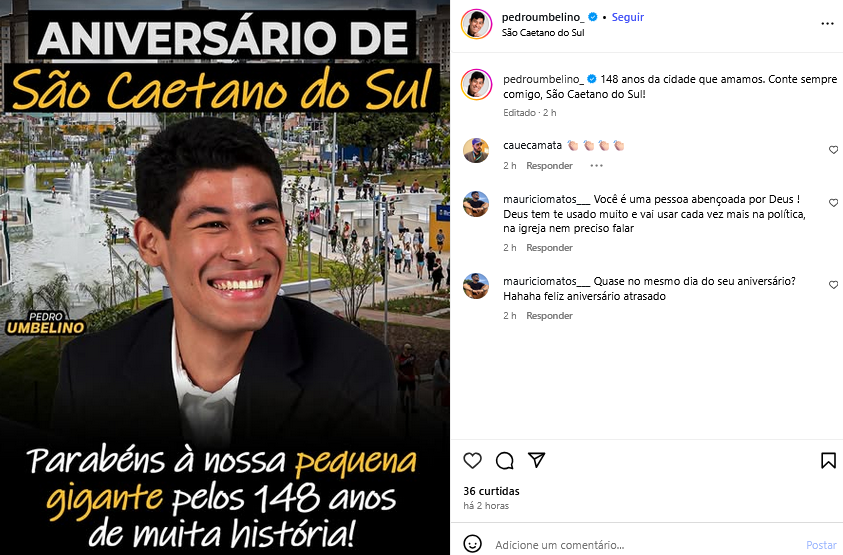The width and height of the screenshot is (843, 555).
Task: Open São Caetano do Sul location link
Action: click(543, 33)
